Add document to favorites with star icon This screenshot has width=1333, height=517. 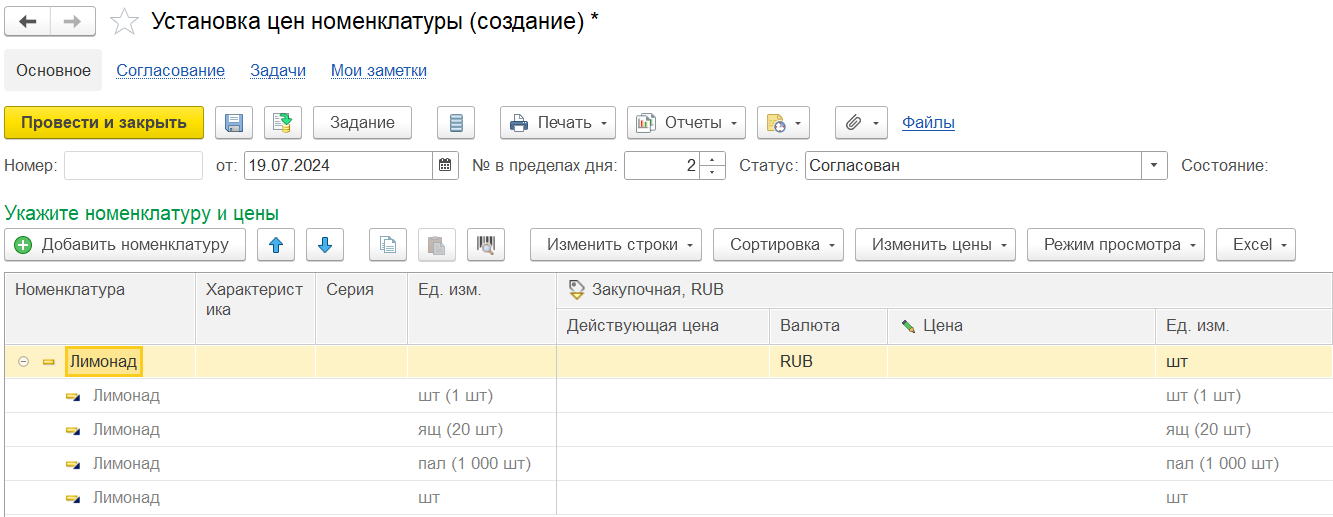click(124, 21)
